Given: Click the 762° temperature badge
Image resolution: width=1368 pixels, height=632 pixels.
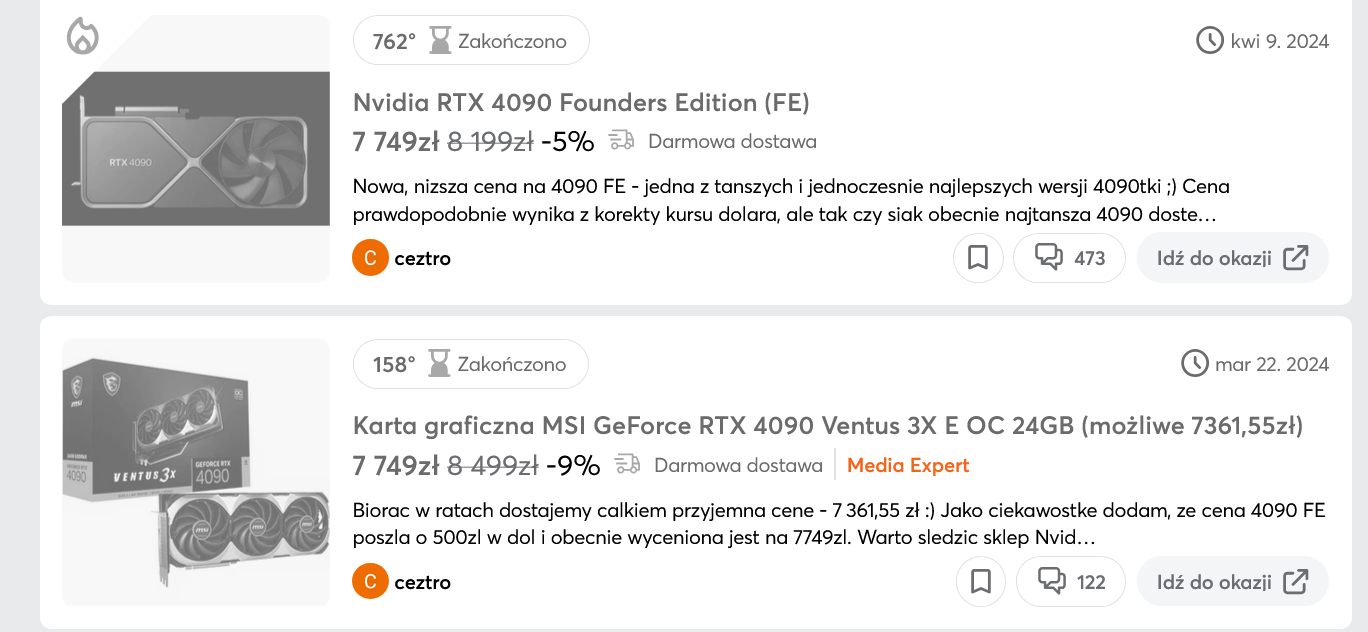Looking at the screenshot, I should pyautogui.click(x=394, y=41).
